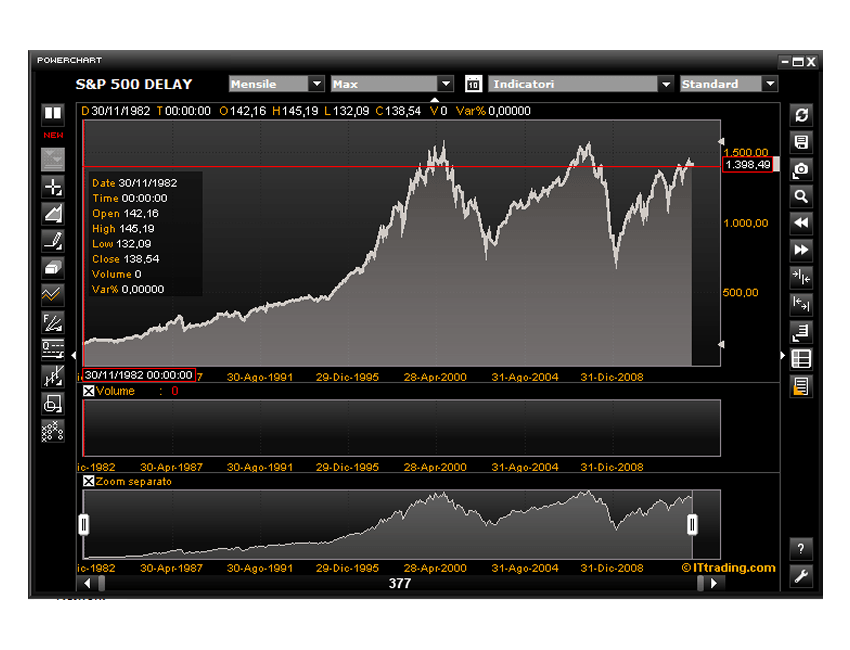Save the chart with the disk icon
This screenshot has width=850, height=650.
point(801,142)
